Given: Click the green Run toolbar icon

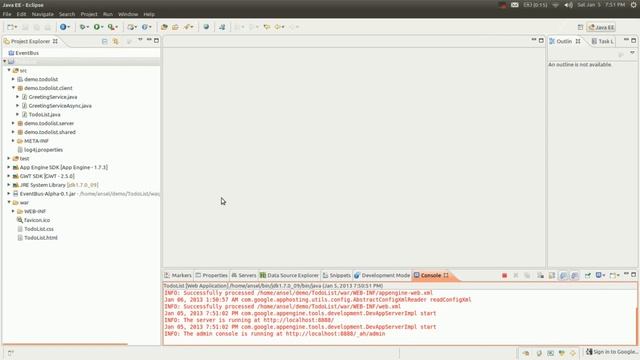Looking at the screenshot, I should [97, 27].
